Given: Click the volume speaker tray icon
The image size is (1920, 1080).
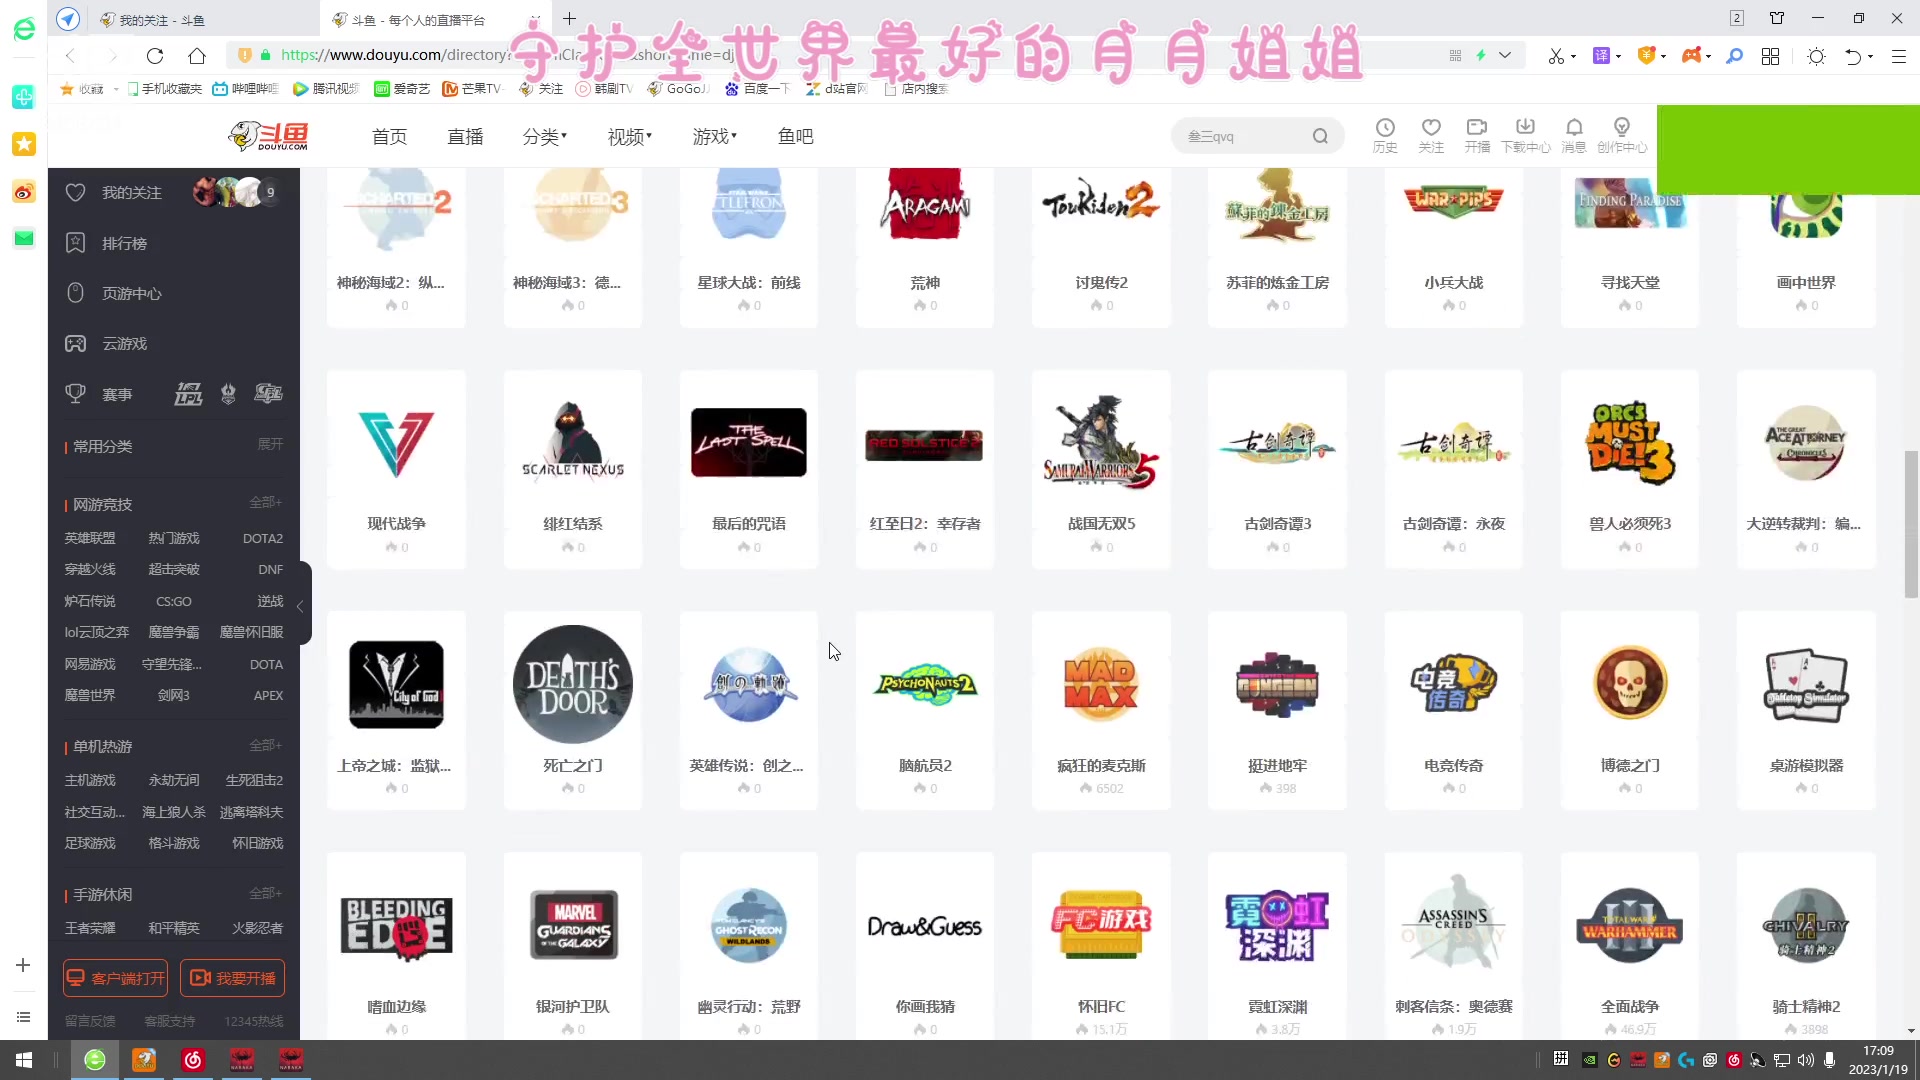Looking at the screenshot, I should pyautogui.click(x=1806, y=1060).
